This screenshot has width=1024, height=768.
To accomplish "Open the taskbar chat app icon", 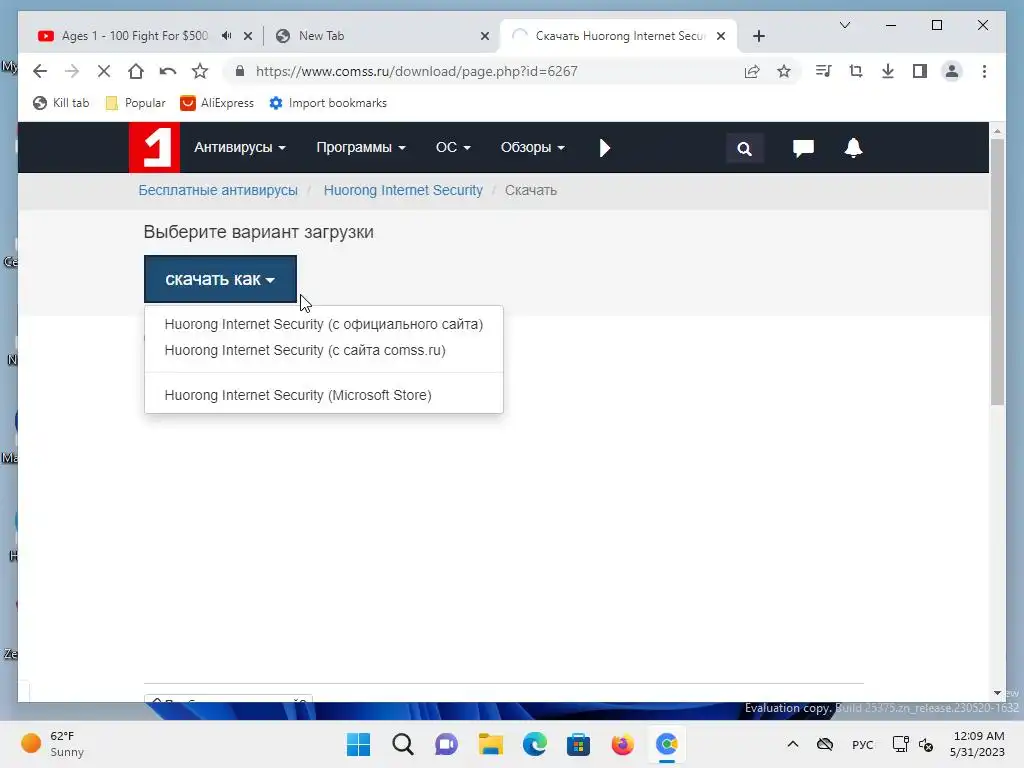I will click(447, 744).
